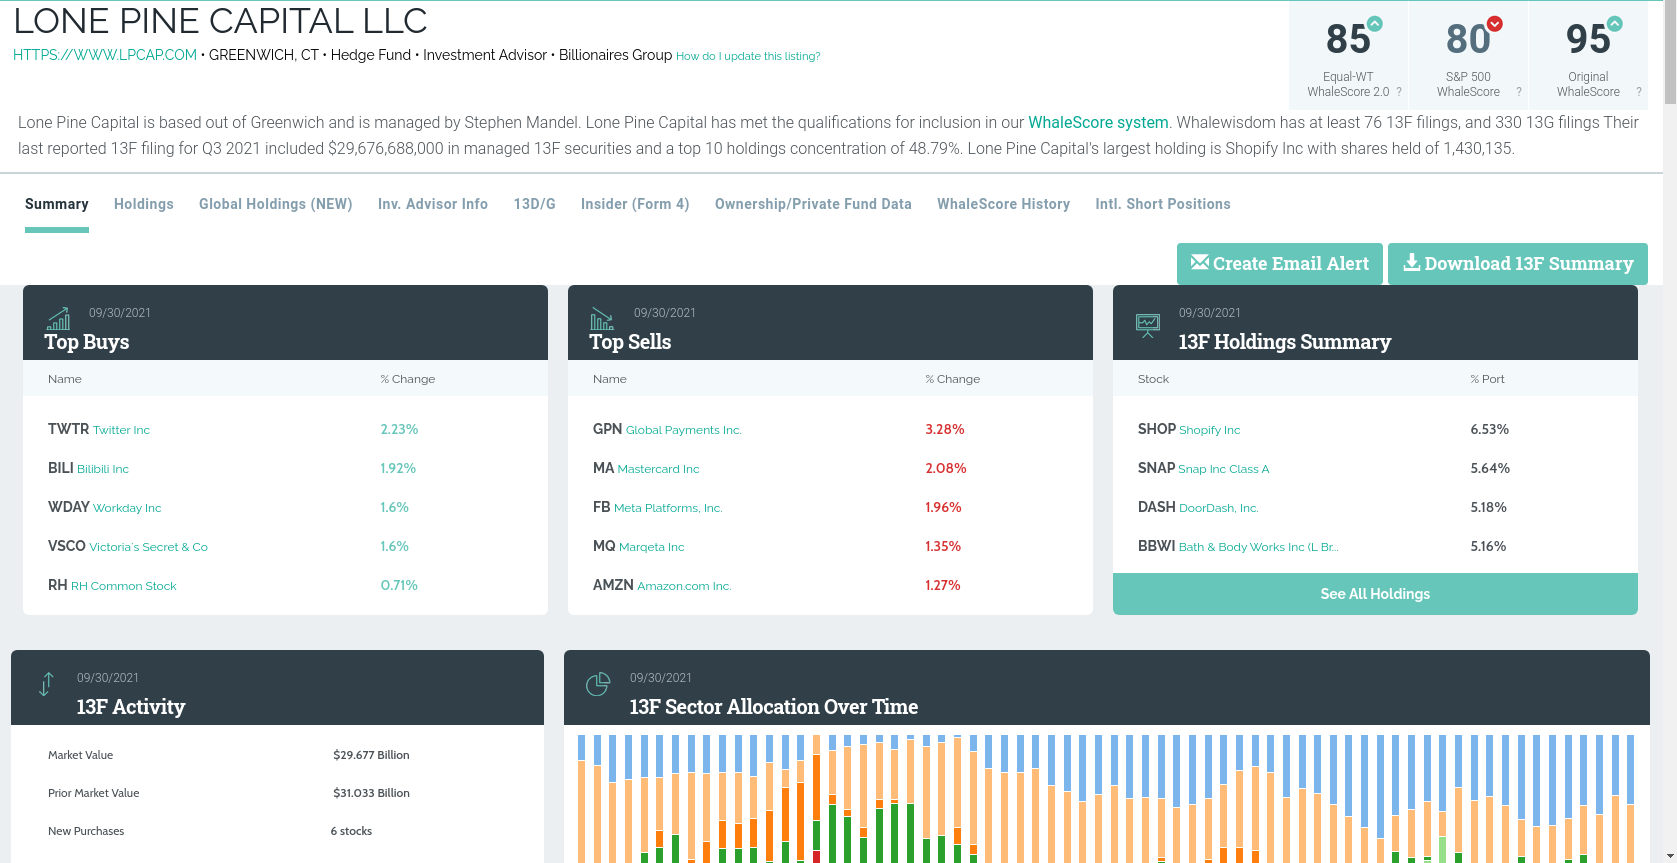Click the green up arrow on score 95
Viewport: 1677px width, 863px height.
[1615, 24]
